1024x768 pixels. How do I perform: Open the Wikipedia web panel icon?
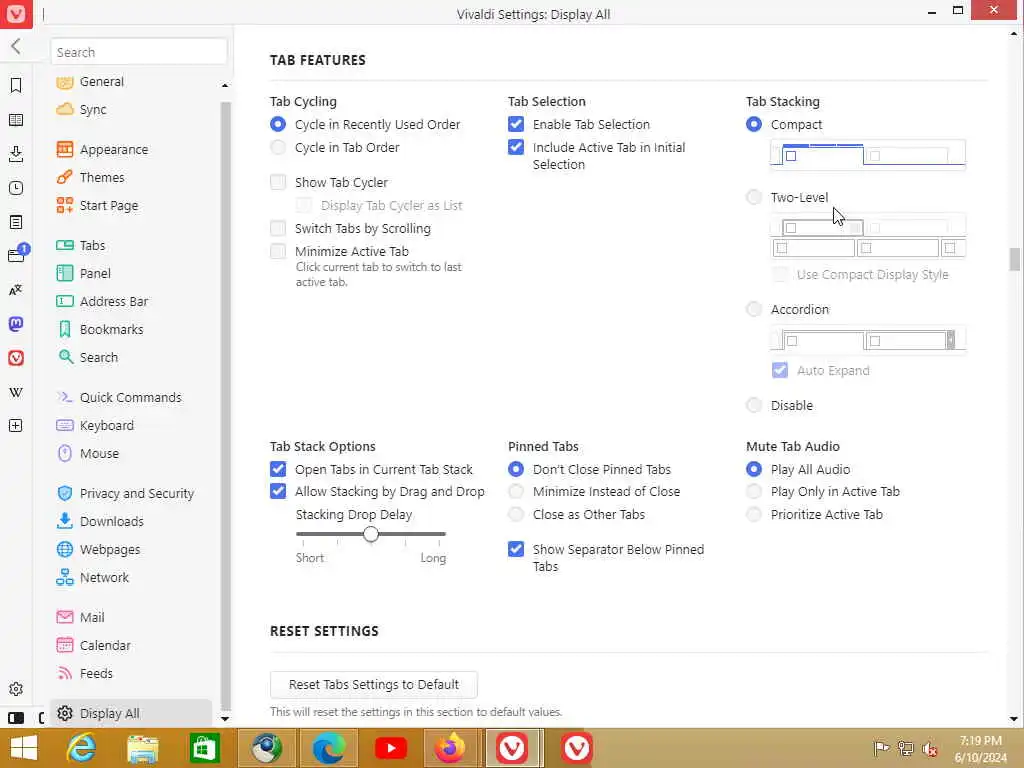pos(16,392)
